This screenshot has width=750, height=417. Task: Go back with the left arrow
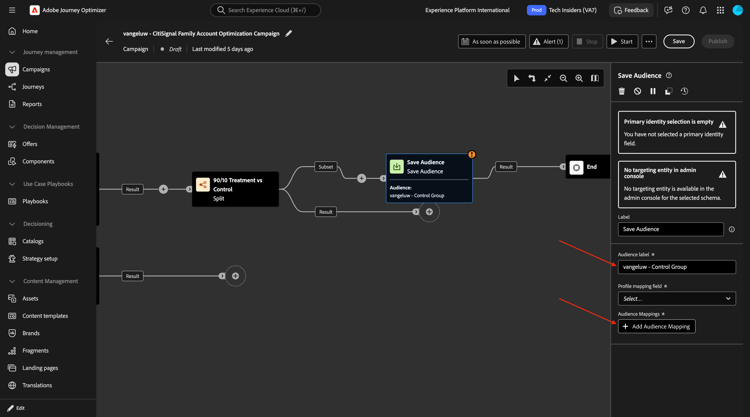tap(109, 42)
